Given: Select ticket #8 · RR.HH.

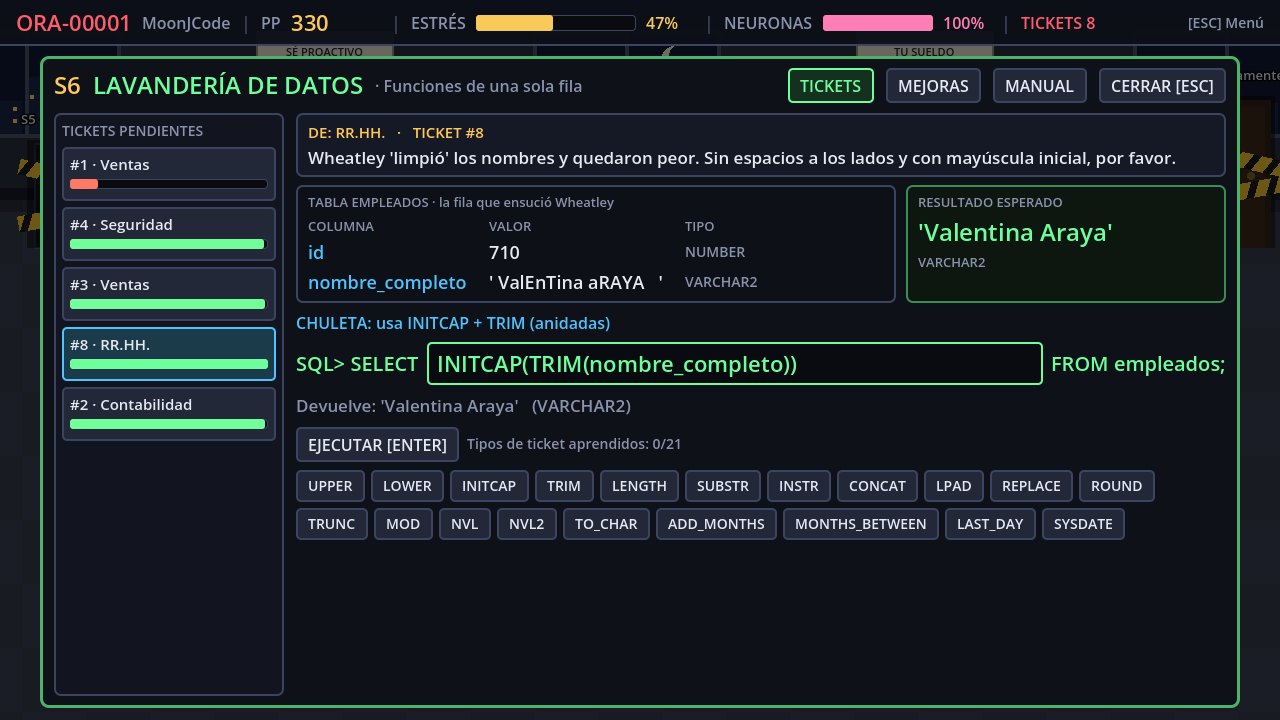Looking at the screenshot, I should (169, 353).
